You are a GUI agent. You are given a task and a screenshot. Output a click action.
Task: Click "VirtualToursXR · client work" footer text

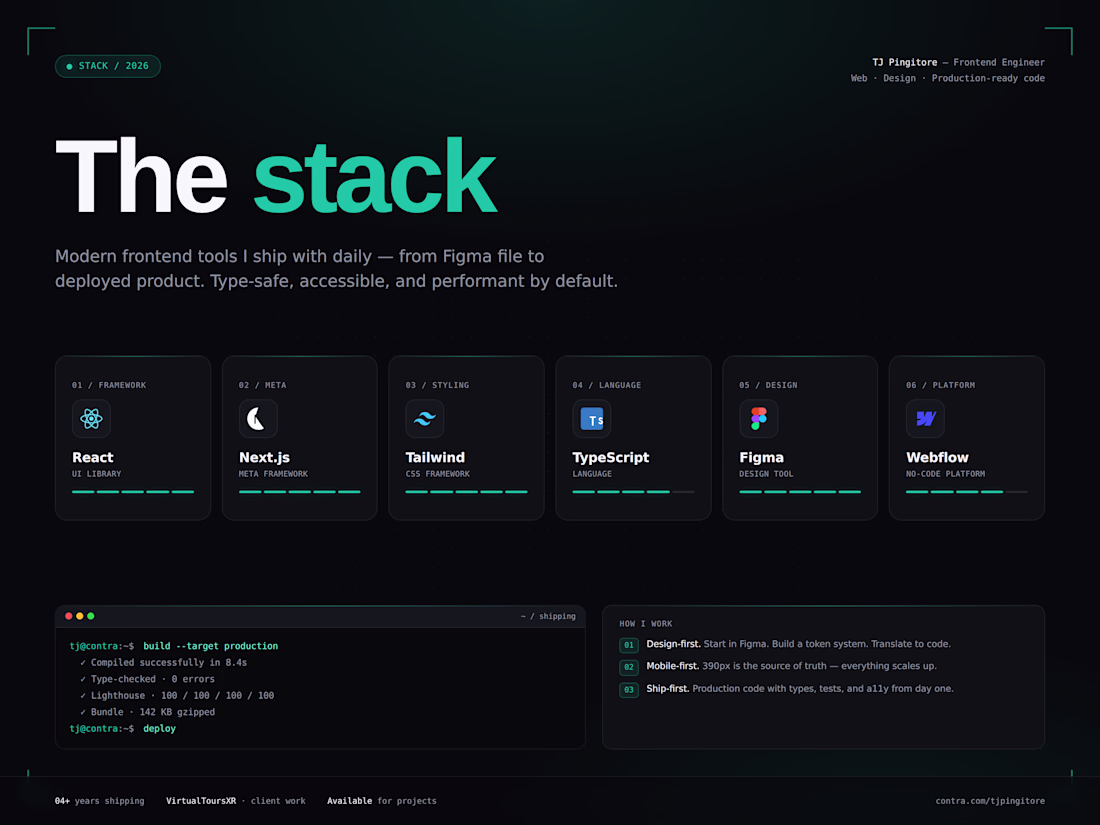236,800
